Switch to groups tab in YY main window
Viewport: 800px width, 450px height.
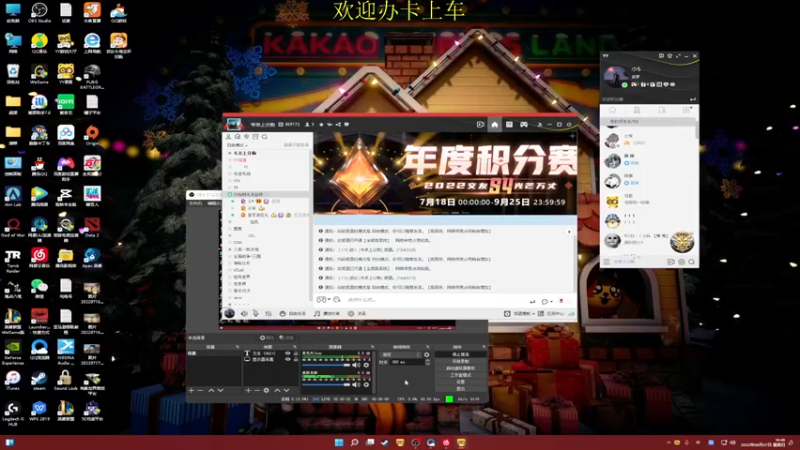(661, 110)
